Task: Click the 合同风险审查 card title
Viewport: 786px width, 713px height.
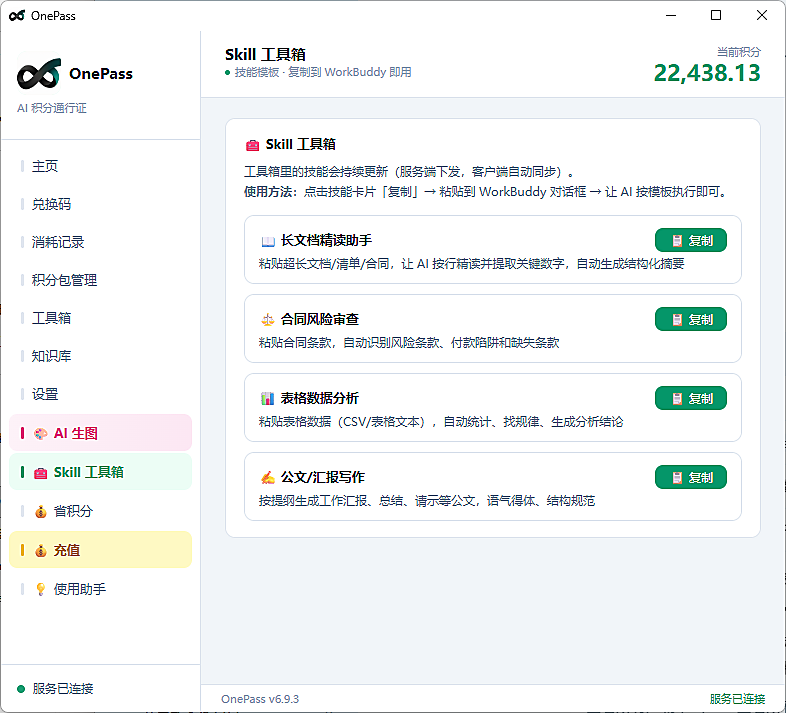Action: point(320,319)
